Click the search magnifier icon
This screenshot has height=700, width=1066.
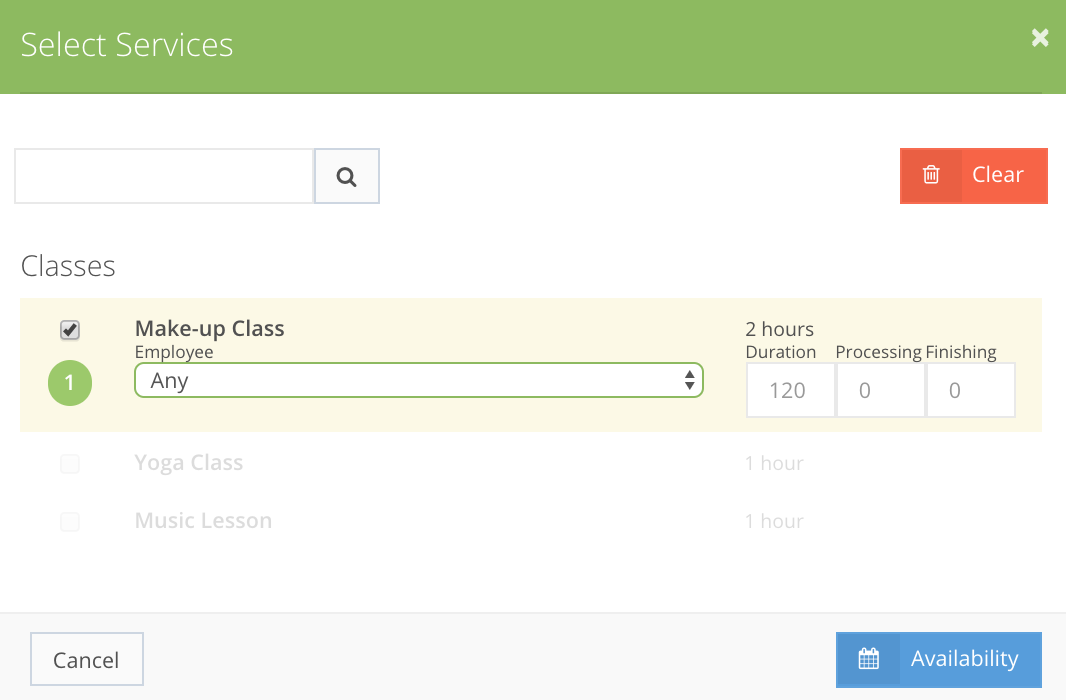pos(346,176)
